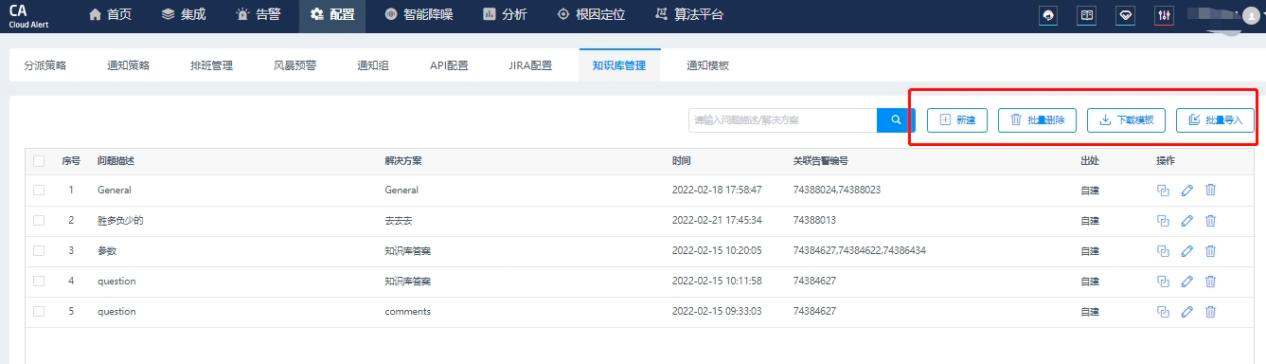This screenshot has height=364, width=1266.
Task: Delete the 参数 knowledge entry
Action: [x=1210, y=251]
